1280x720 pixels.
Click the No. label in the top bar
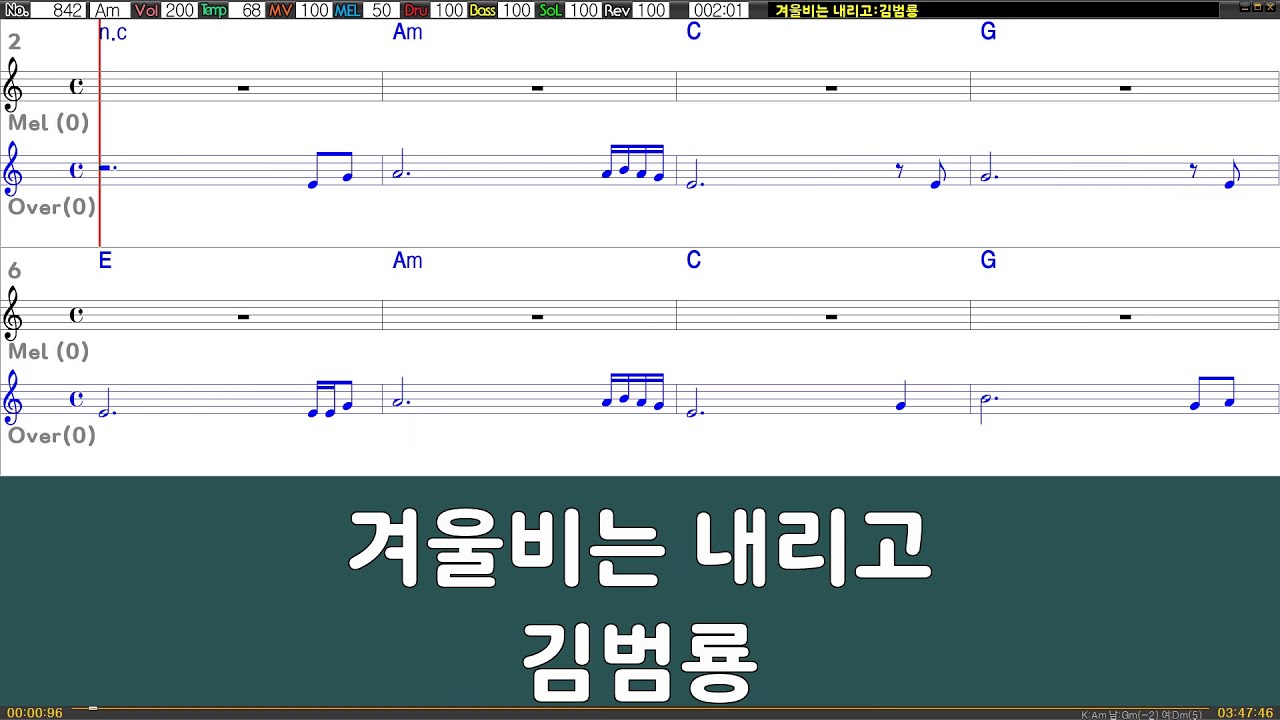(17, 10)
